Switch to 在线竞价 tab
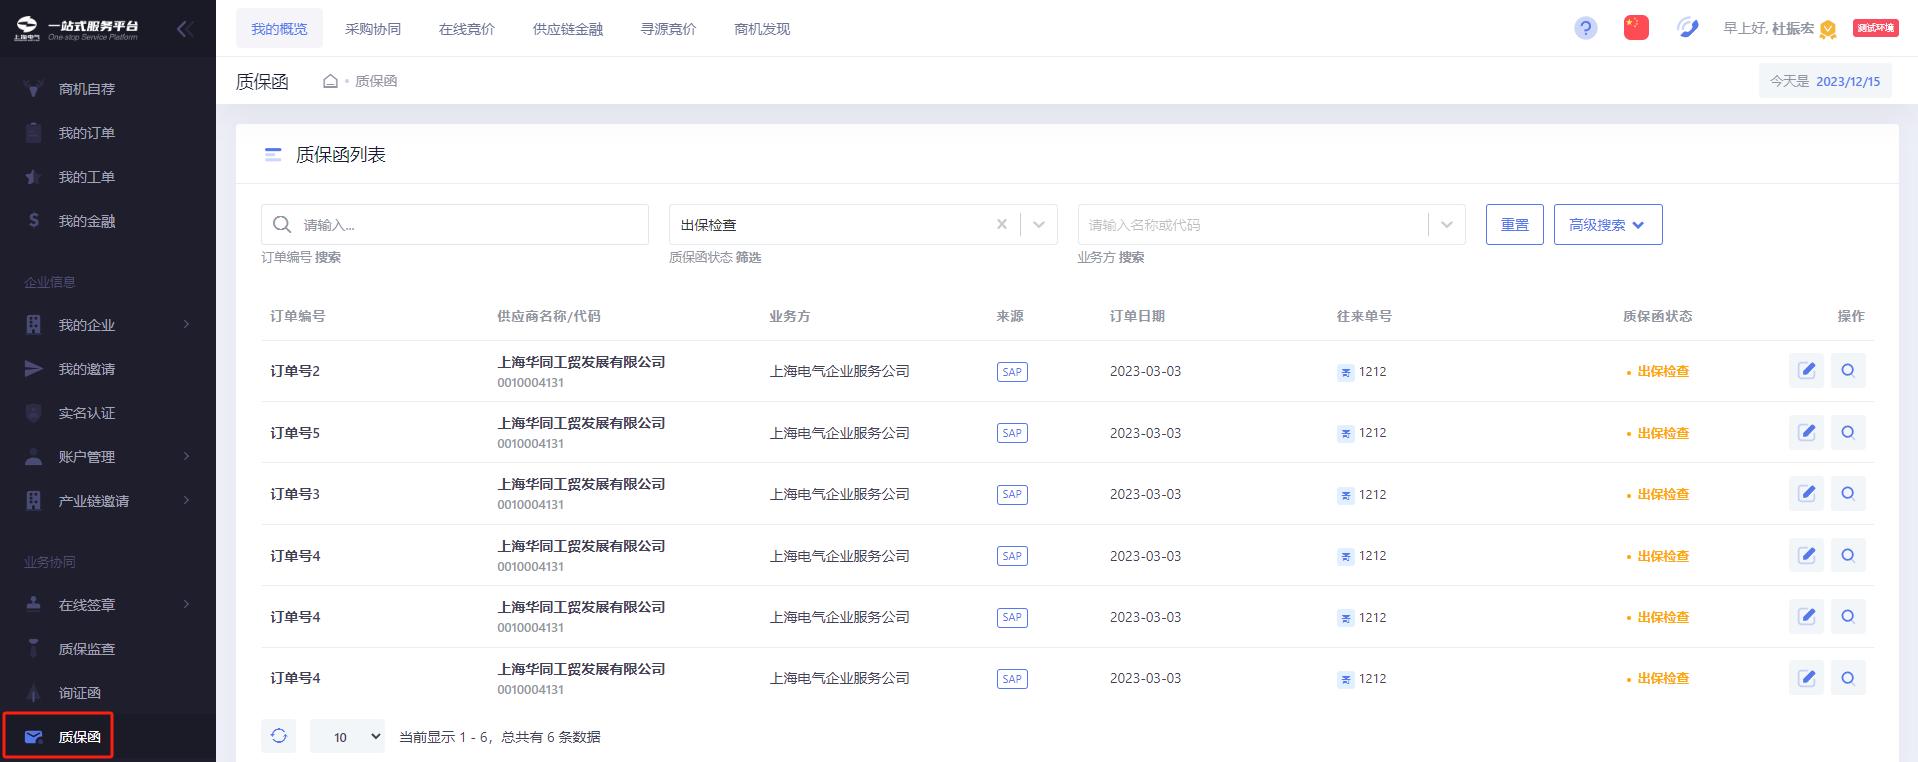The height and width of the screenshot is (762, 1918). [x=467, y=29]
